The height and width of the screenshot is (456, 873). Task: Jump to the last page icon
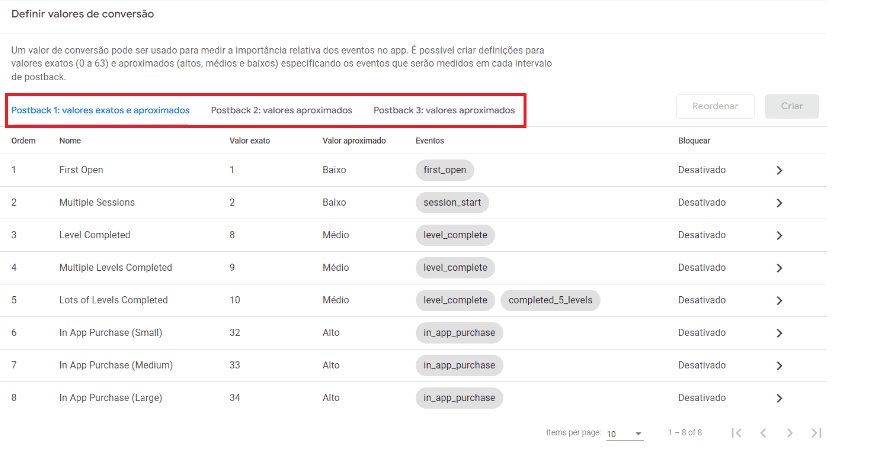816,433
